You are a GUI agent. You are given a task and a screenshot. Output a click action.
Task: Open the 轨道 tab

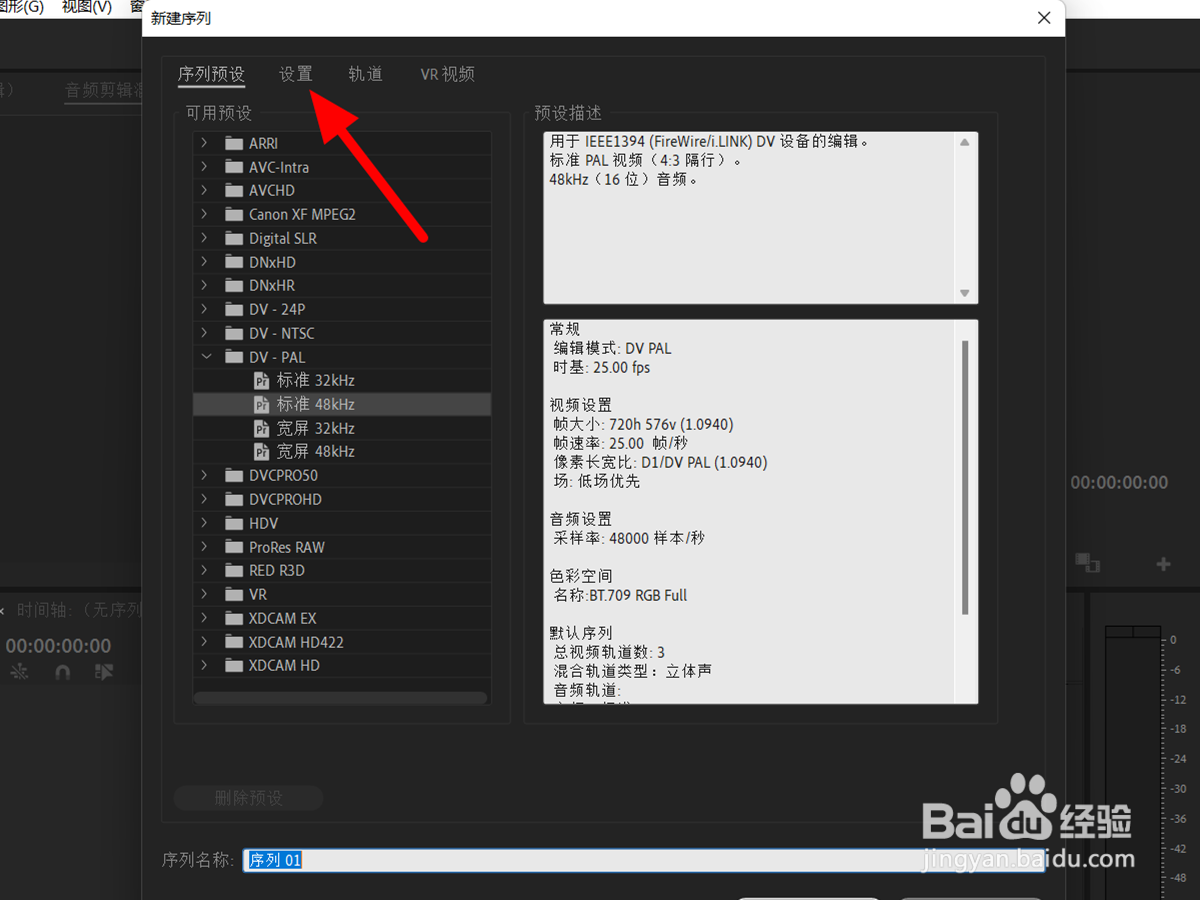(x=365, y=74)
